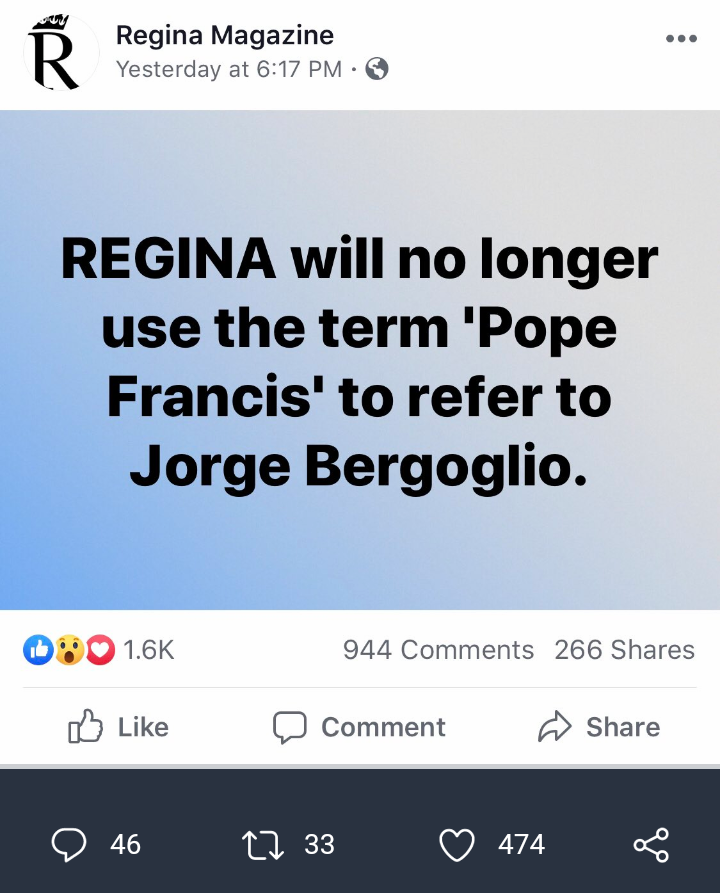Click the globe public audience icon
The image size is (720, 893).
[x=377, y=69]
